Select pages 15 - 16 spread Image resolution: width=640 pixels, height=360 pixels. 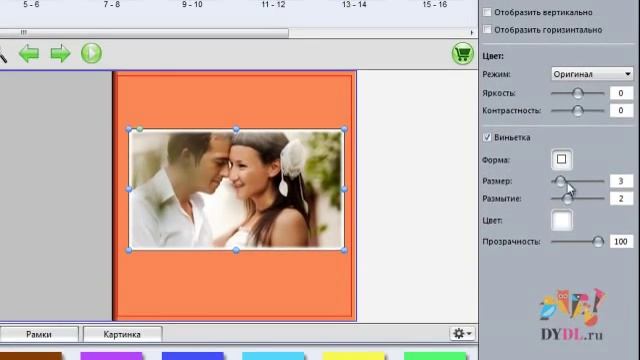point(435,4)
